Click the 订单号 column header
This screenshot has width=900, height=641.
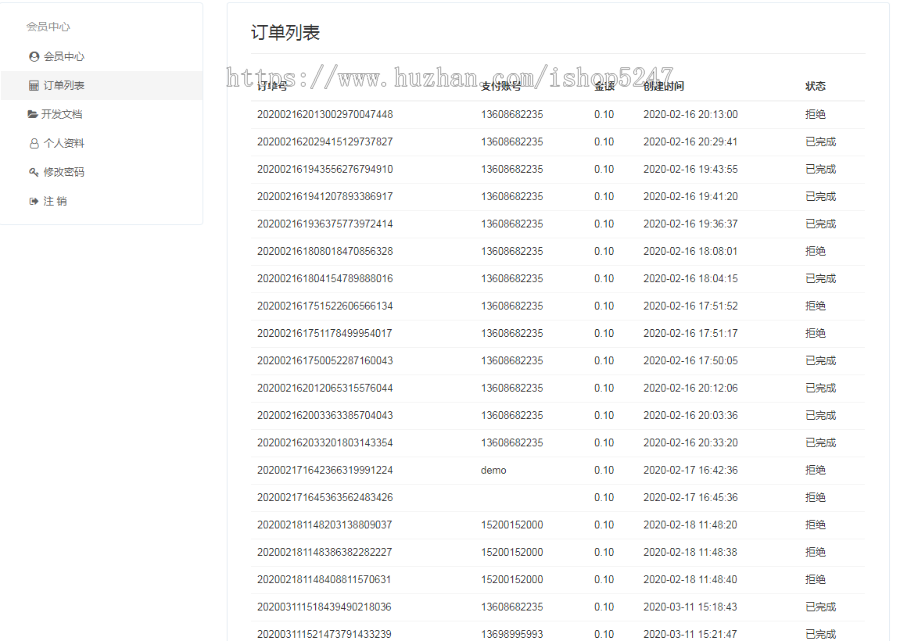click(x=272, y=86)
